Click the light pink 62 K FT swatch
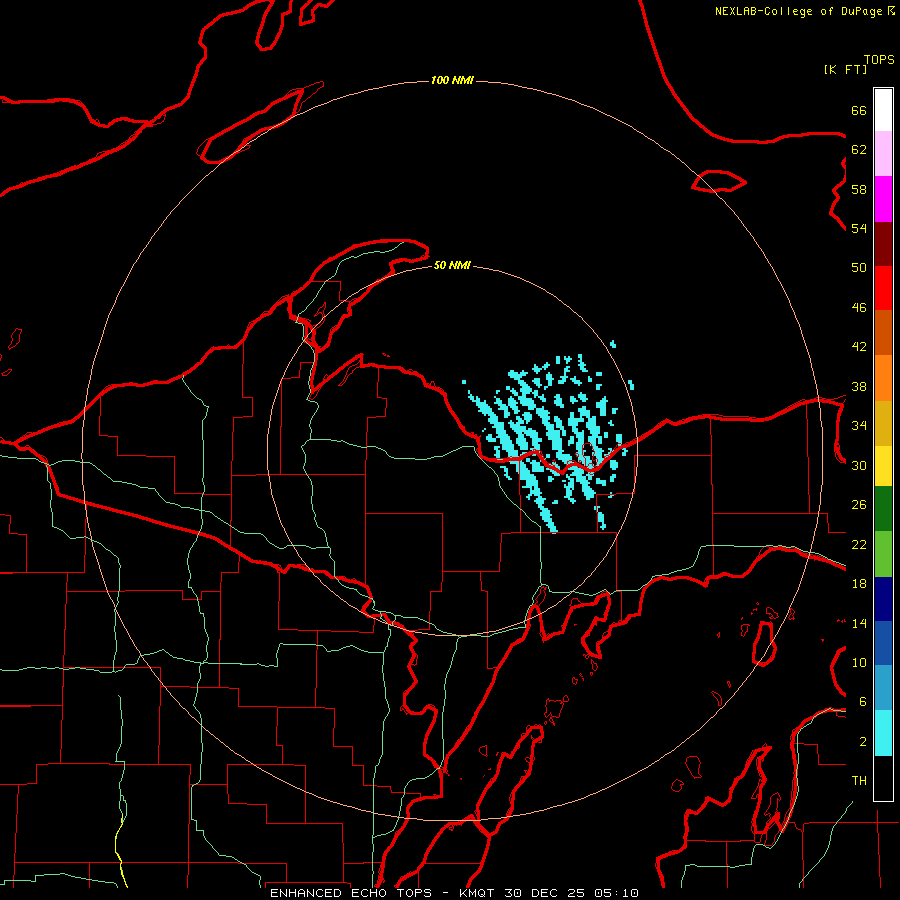900x900 pixels. pos(883,154)
